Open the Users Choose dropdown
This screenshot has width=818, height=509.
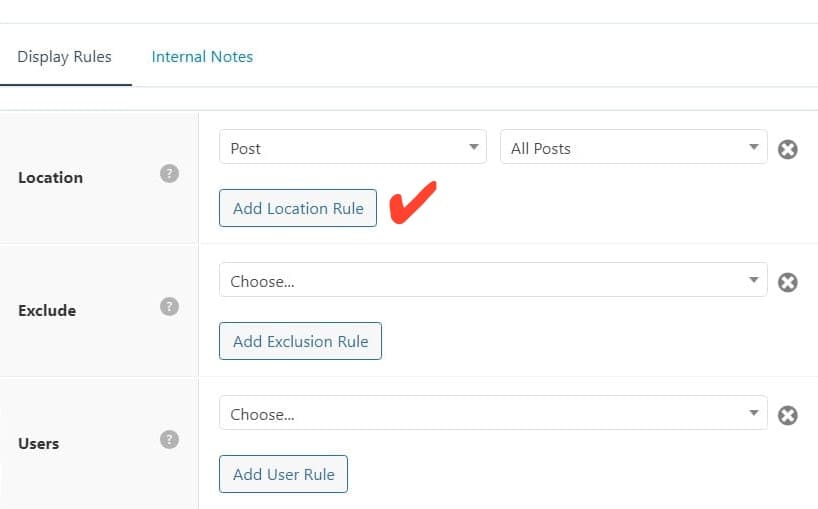tap(492, 414)
